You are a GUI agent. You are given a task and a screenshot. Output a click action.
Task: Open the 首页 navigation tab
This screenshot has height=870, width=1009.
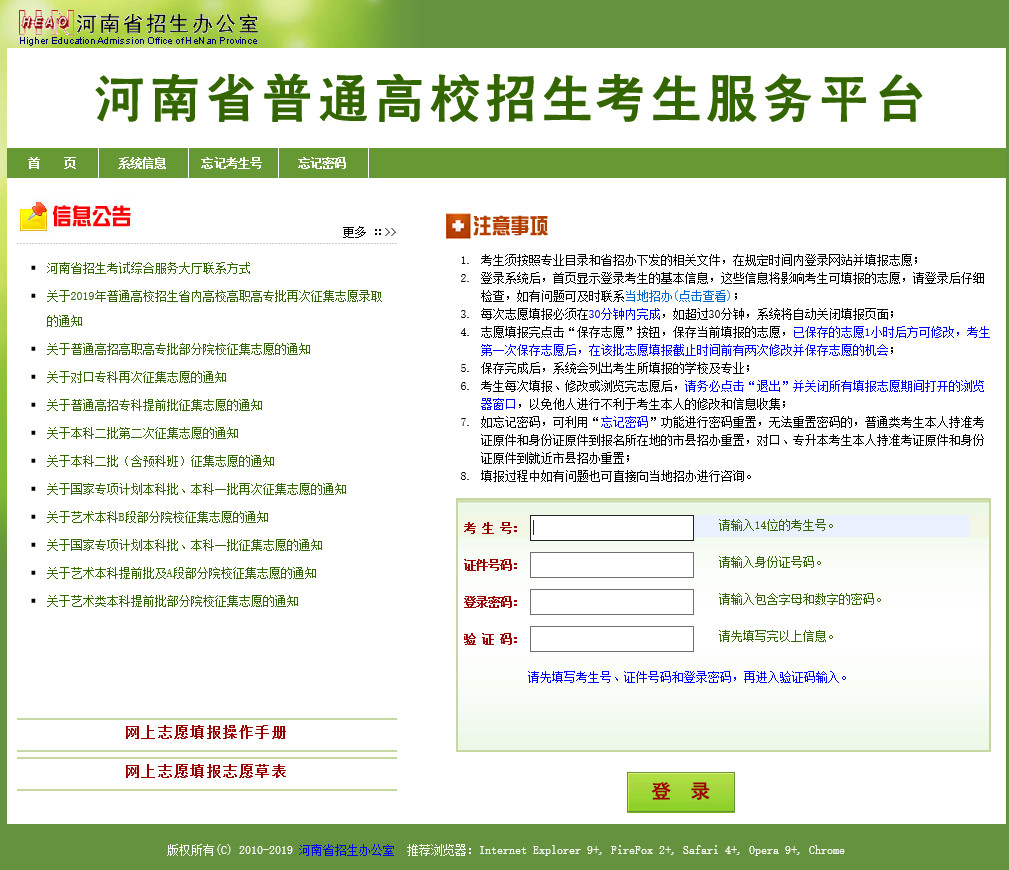click(x=52, y=163)
